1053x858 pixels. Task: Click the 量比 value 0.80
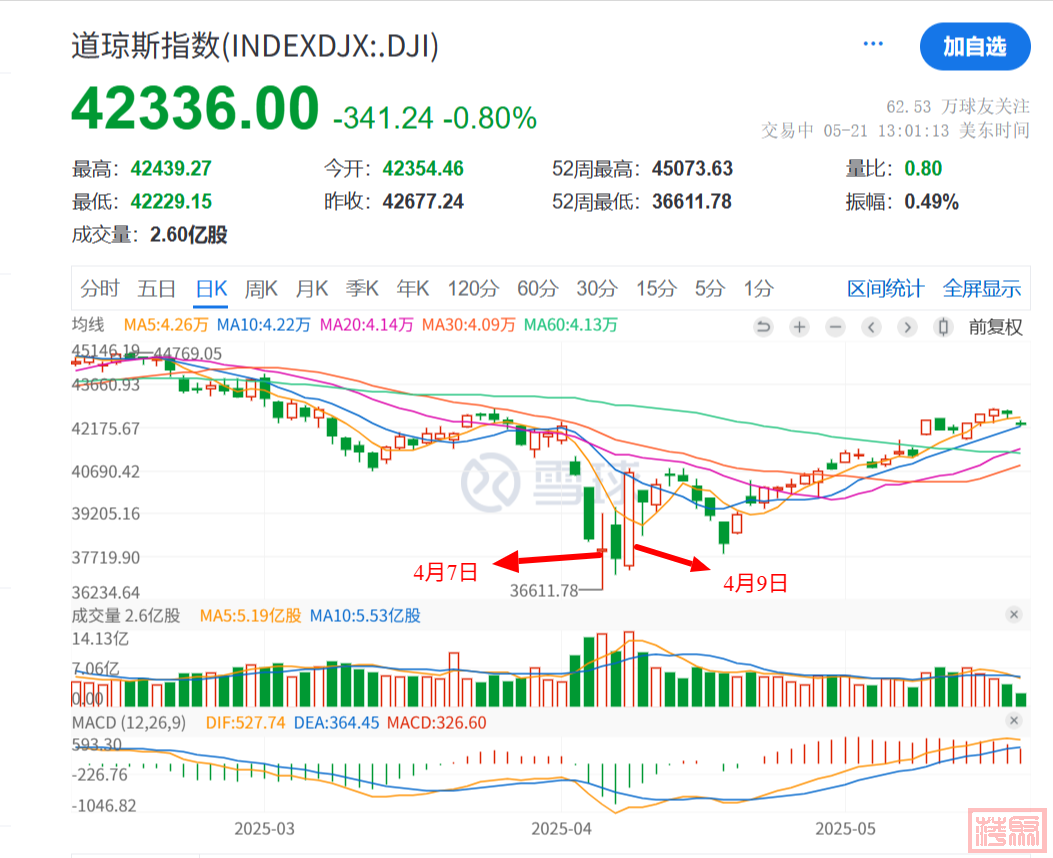click(923, 169)
